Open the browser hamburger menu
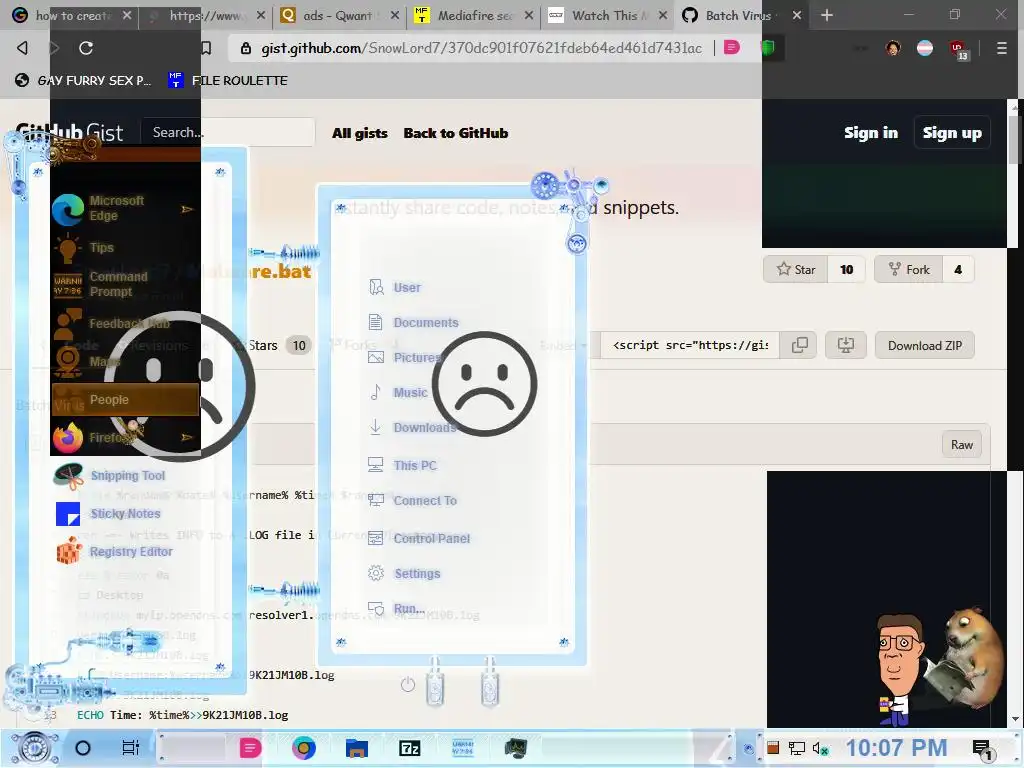Viewport: 1024px width, 768px height. 1001,48
